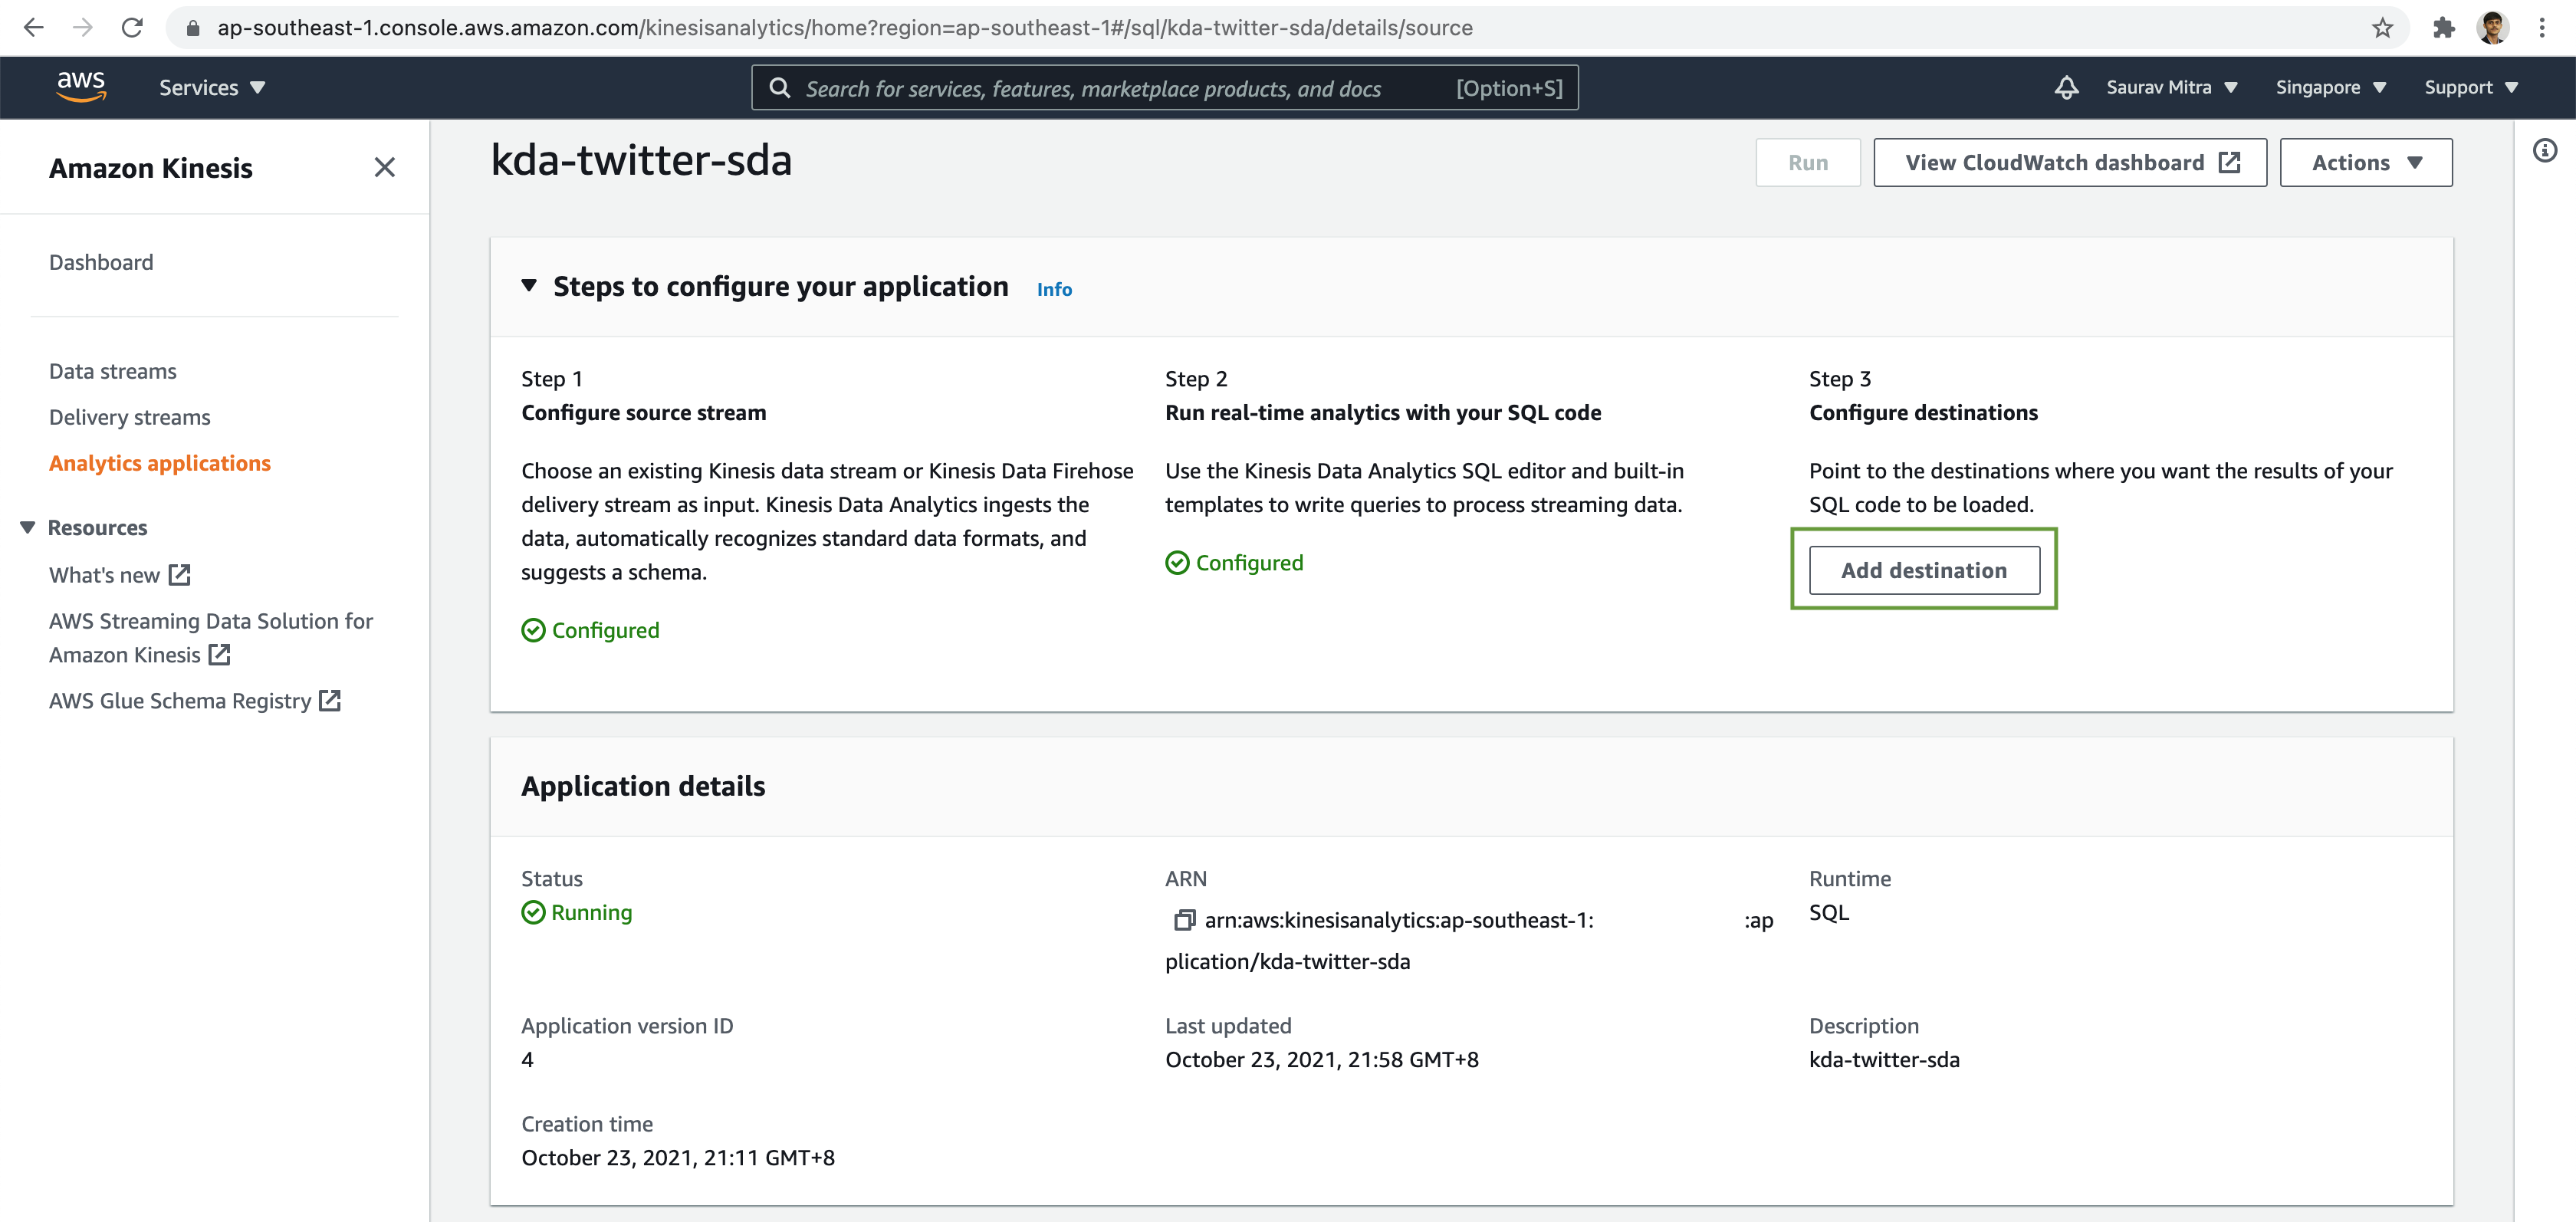Click the Application version ID value 4

[x=527, y=1059]
